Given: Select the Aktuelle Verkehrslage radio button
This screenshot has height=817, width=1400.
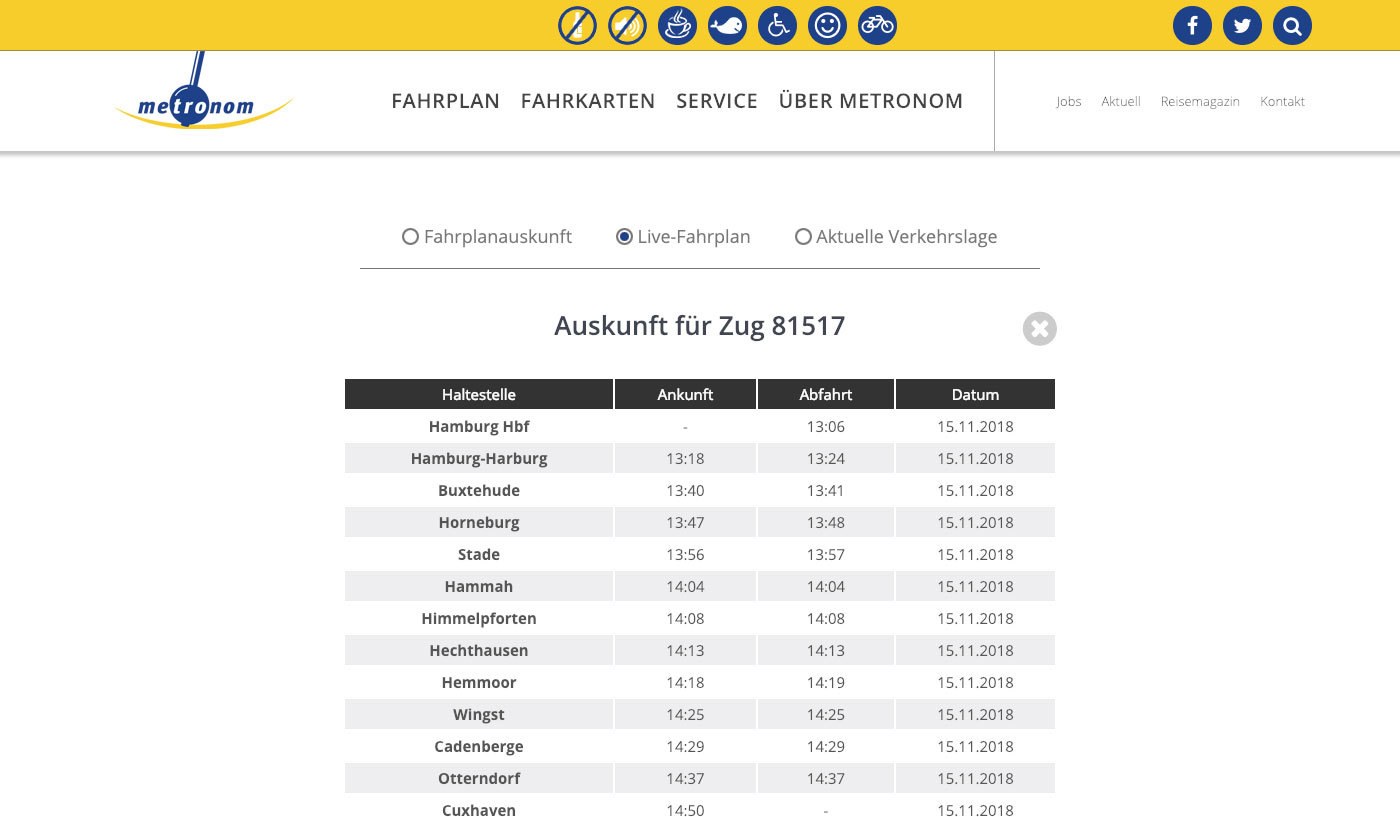Looking at the screenshot, I should tap(803, 237).
